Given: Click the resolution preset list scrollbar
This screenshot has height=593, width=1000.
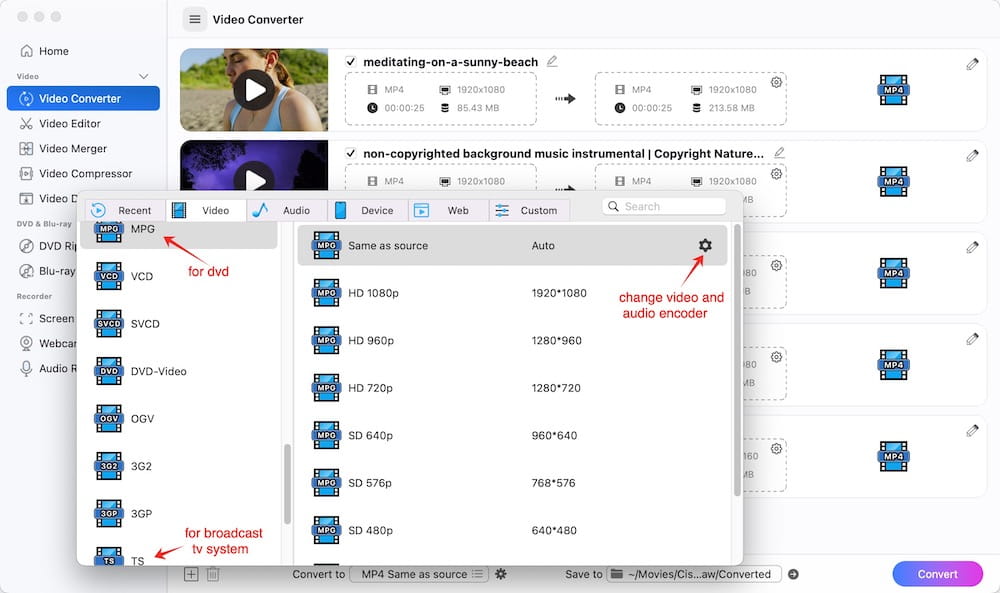Looking at the screenshot, I should click(x=737, y=360).
